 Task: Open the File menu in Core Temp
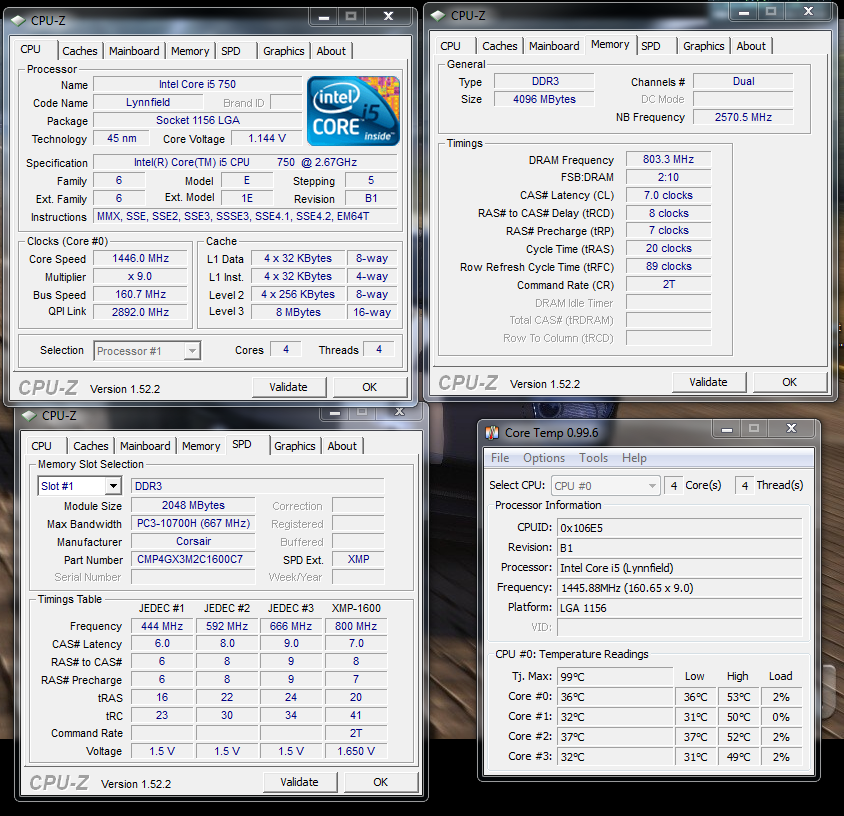point(500,458)
